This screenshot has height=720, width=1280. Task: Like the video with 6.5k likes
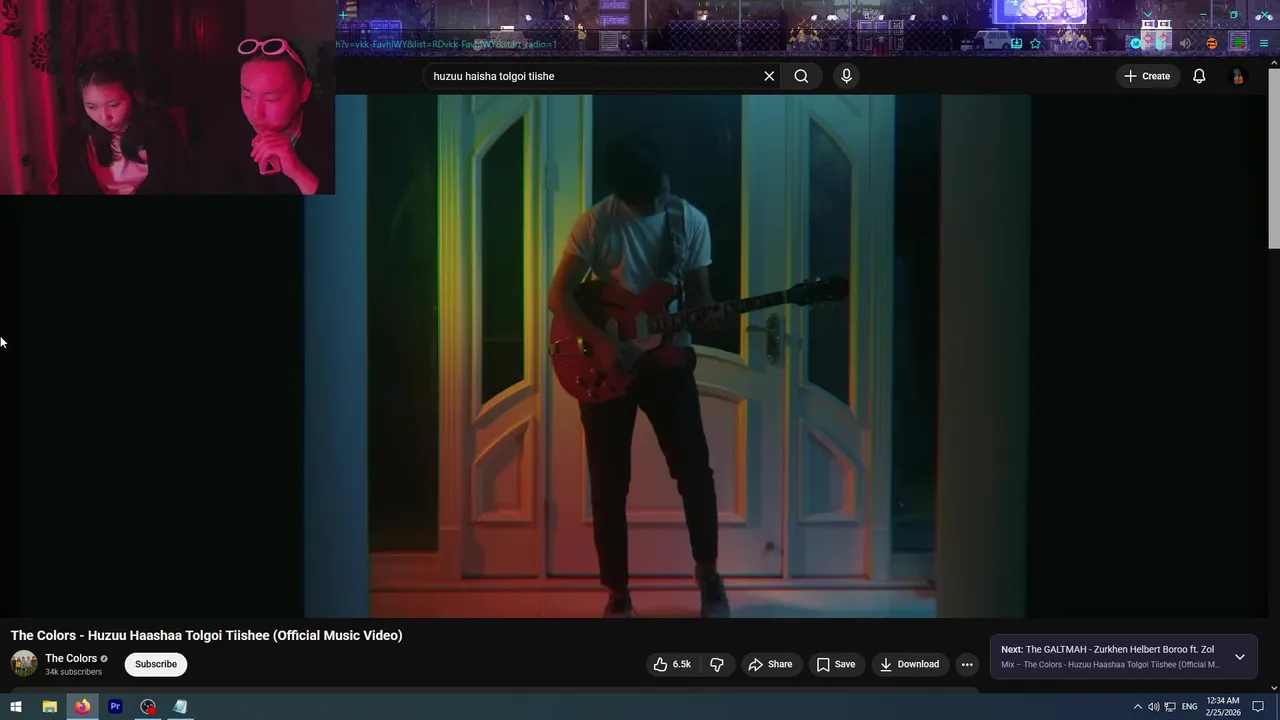(x=673, y=664)
